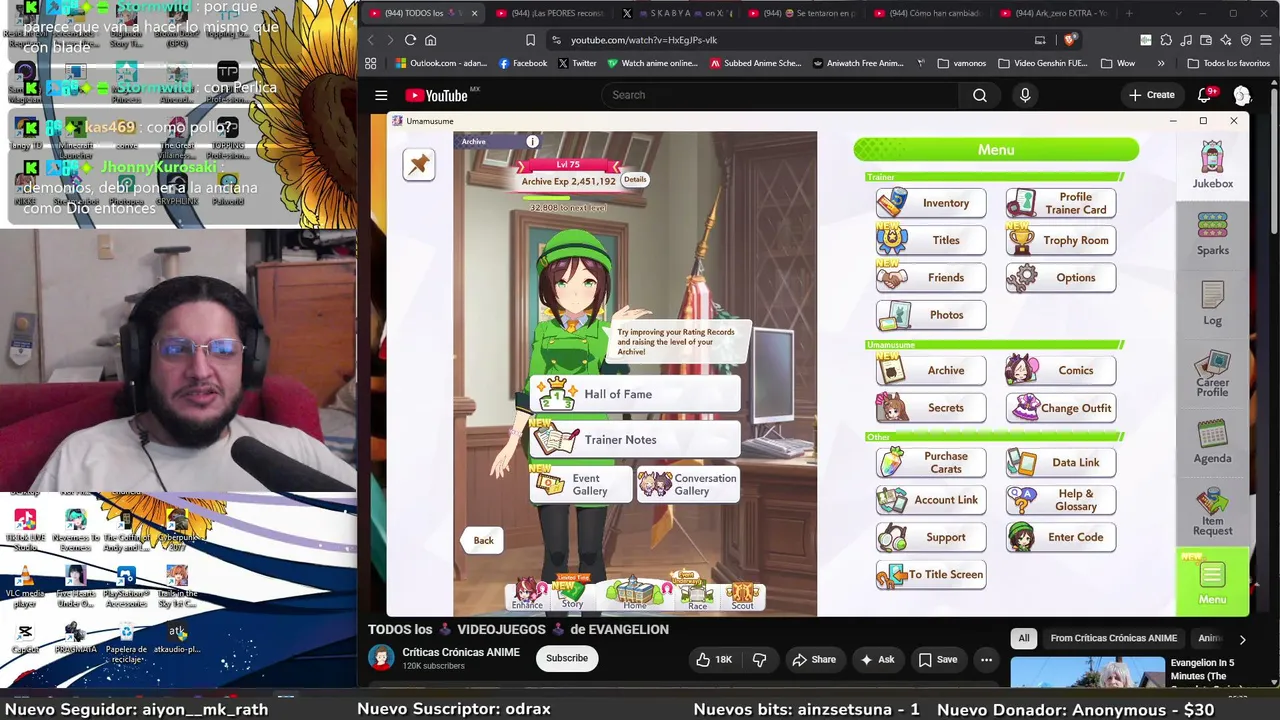1280x720 pixels.
Task: Open Inventory in the game menu
Action: tap(931, 203)
